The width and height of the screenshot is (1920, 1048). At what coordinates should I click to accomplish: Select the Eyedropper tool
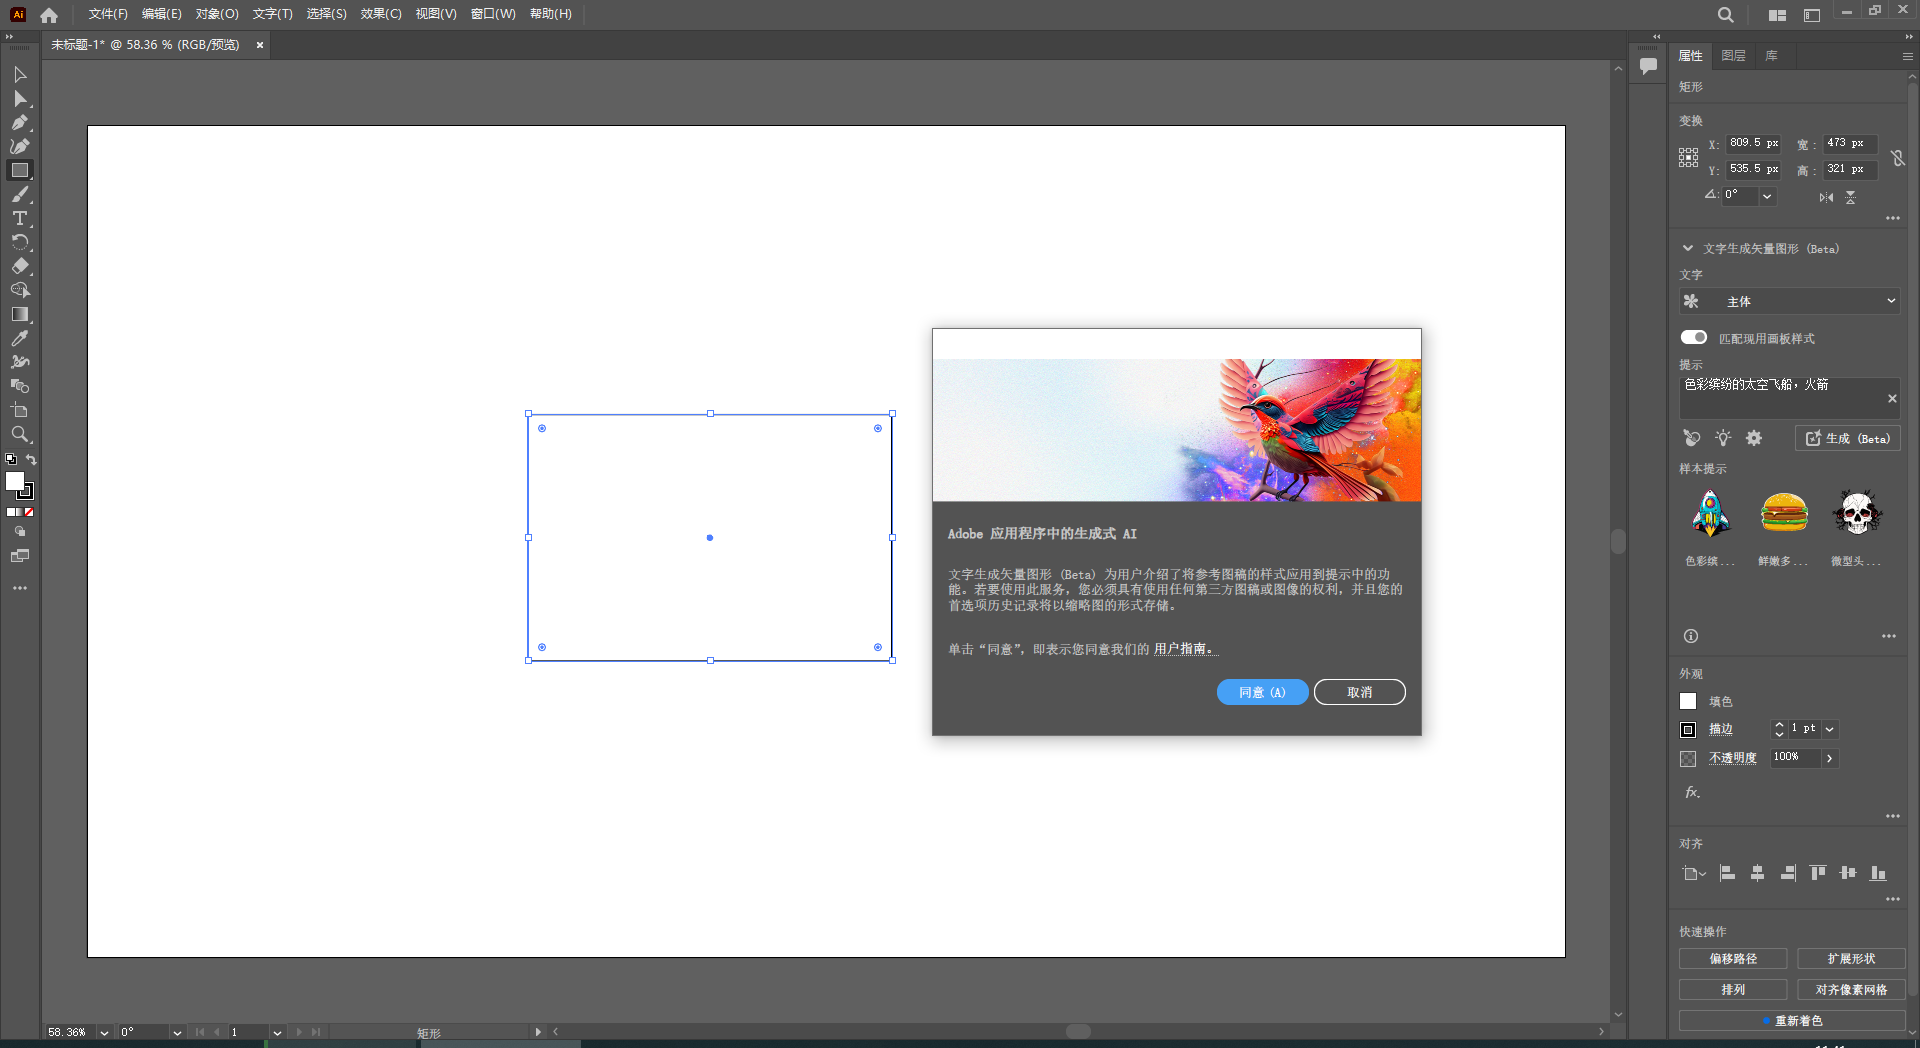pos(19,339)
